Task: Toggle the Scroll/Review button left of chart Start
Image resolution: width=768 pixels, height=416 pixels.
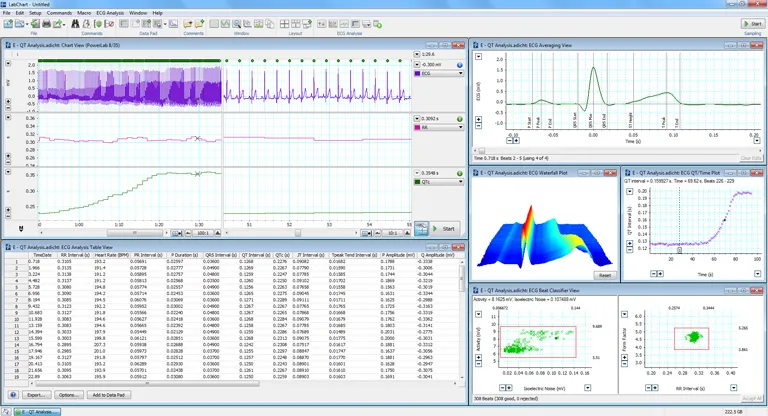Action: [421, 228]
